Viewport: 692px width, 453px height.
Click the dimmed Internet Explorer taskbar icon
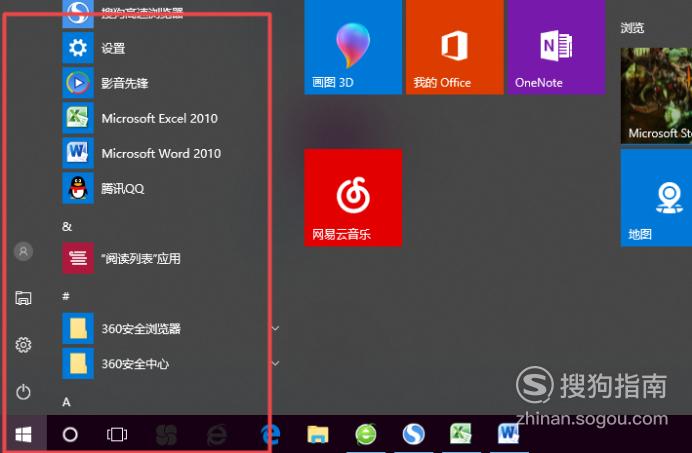coord(217,435)
